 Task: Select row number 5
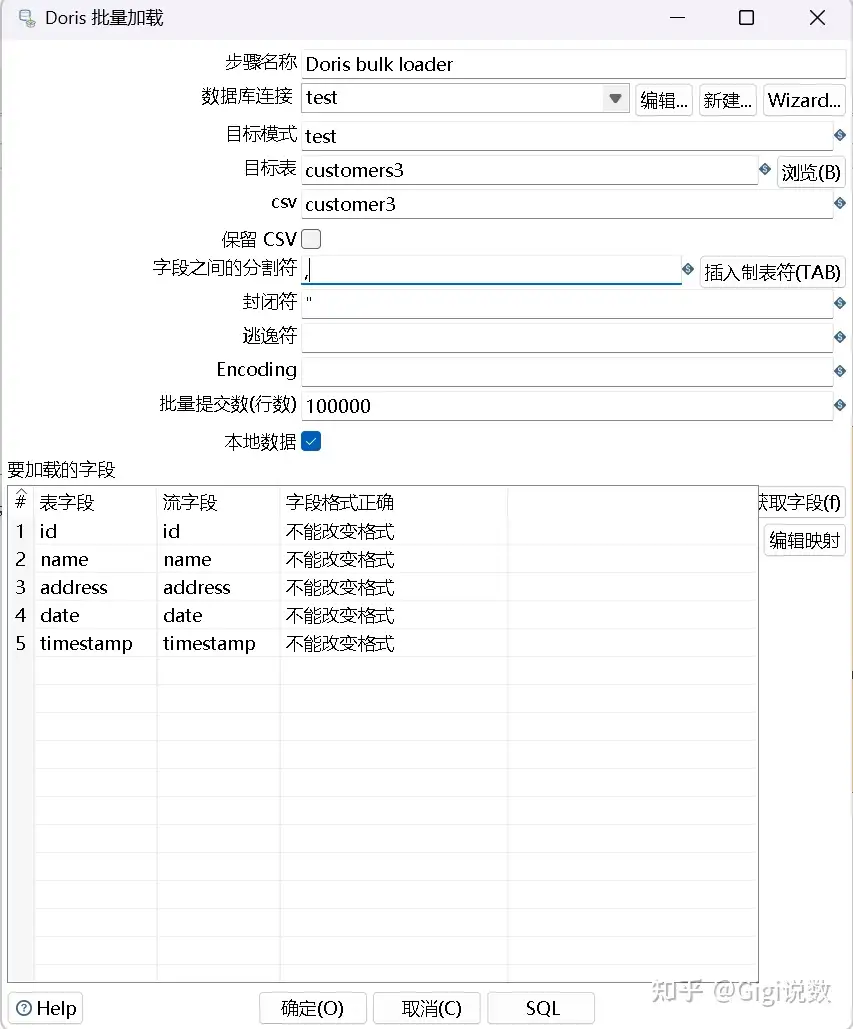[x=21, y=644]
